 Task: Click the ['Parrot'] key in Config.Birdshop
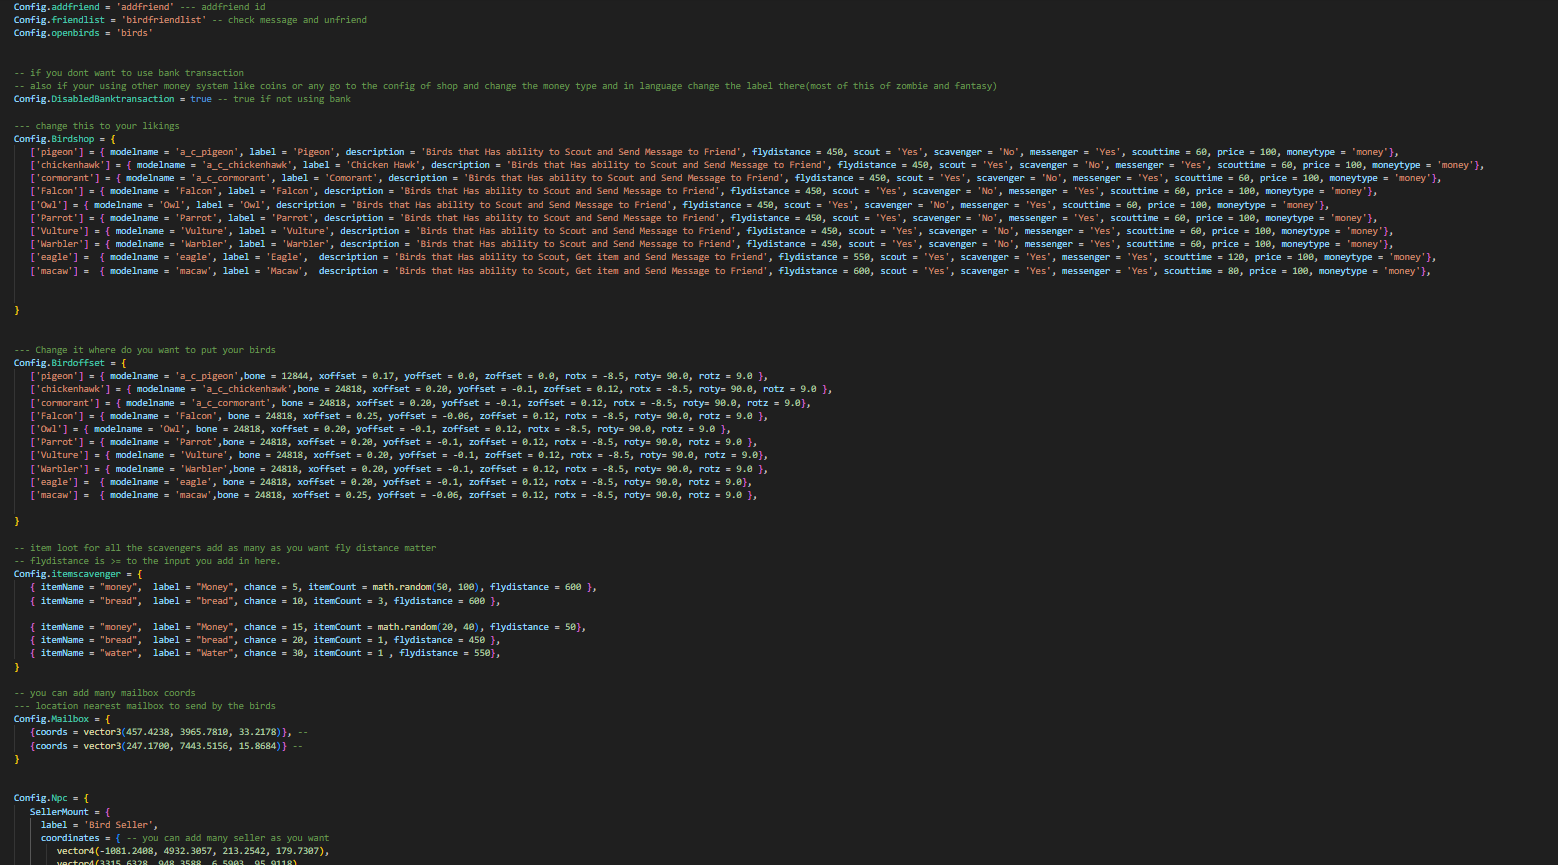(x=57, y=218)
